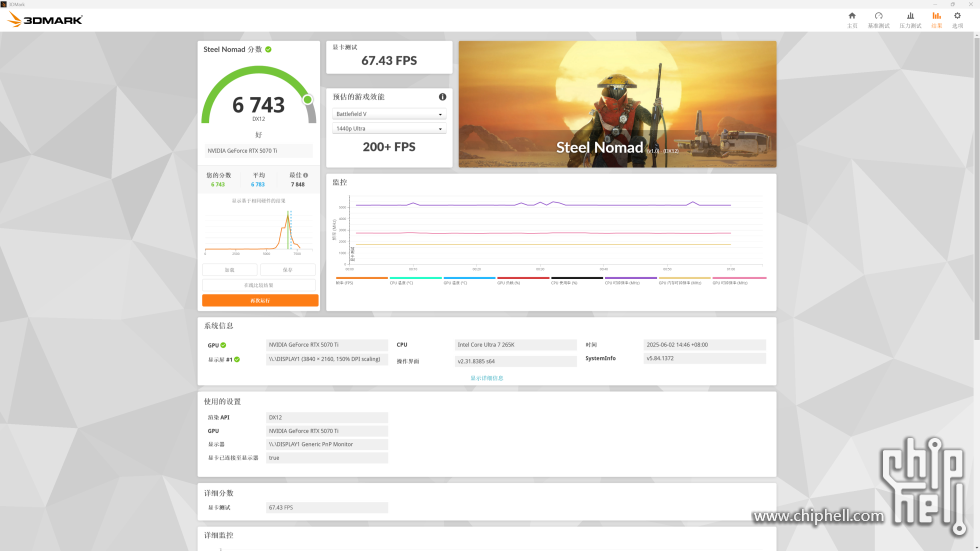Screen dimensions: 980x551
Task: Toggle the pink GPU 时钟频率 (MHz) legend series
Action: 739,280
